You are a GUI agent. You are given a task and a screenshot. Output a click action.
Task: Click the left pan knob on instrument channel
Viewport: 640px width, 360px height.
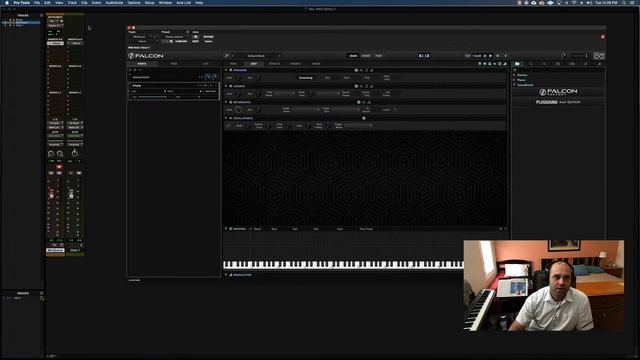(51, 154)
